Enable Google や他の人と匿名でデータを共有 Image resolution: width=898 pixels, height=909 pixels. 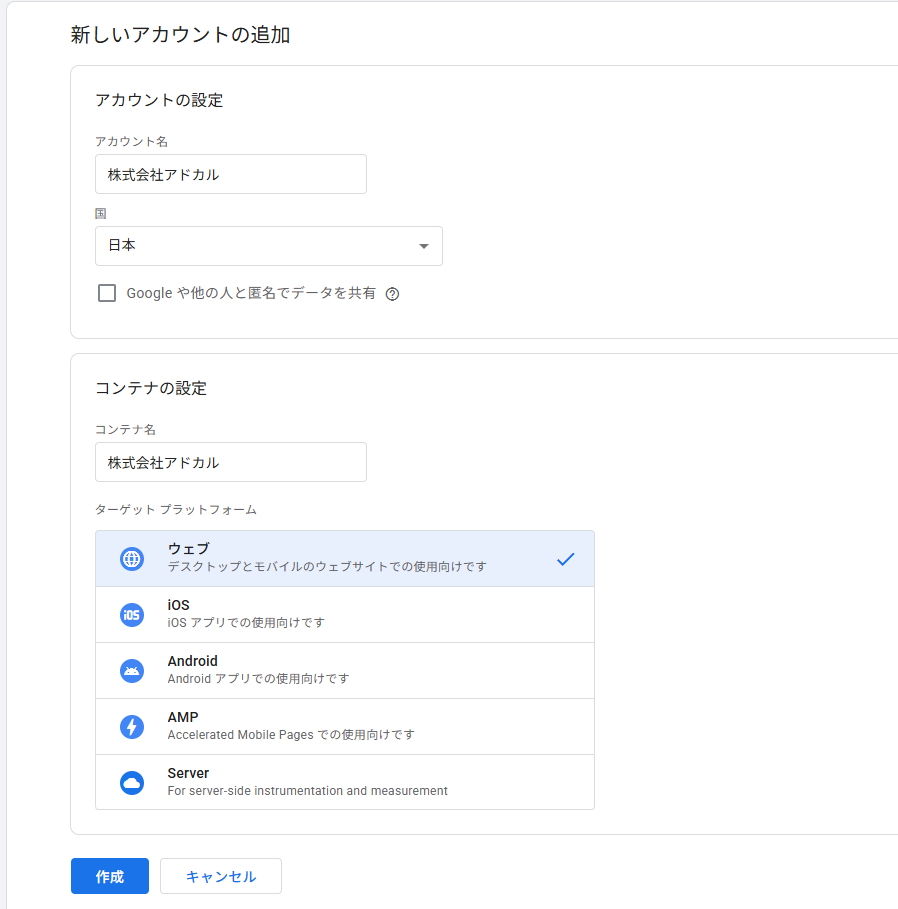coord(107,292)
